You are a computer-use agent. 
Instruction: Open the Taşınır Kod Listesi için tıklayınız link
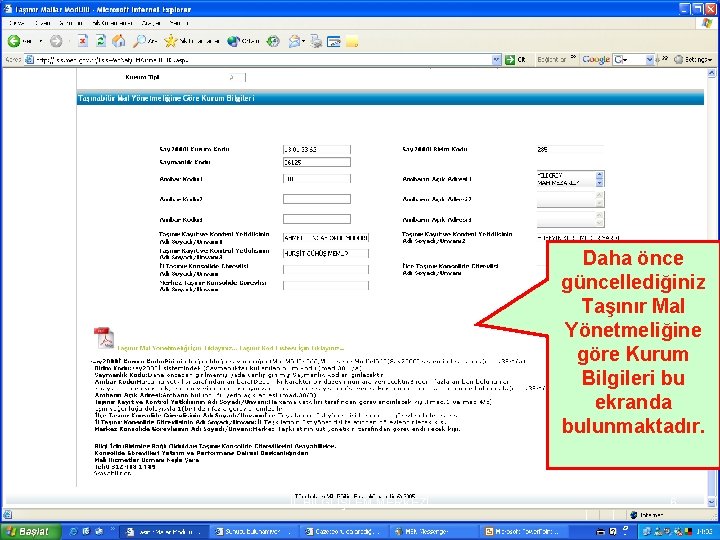(x=292, y=348)
